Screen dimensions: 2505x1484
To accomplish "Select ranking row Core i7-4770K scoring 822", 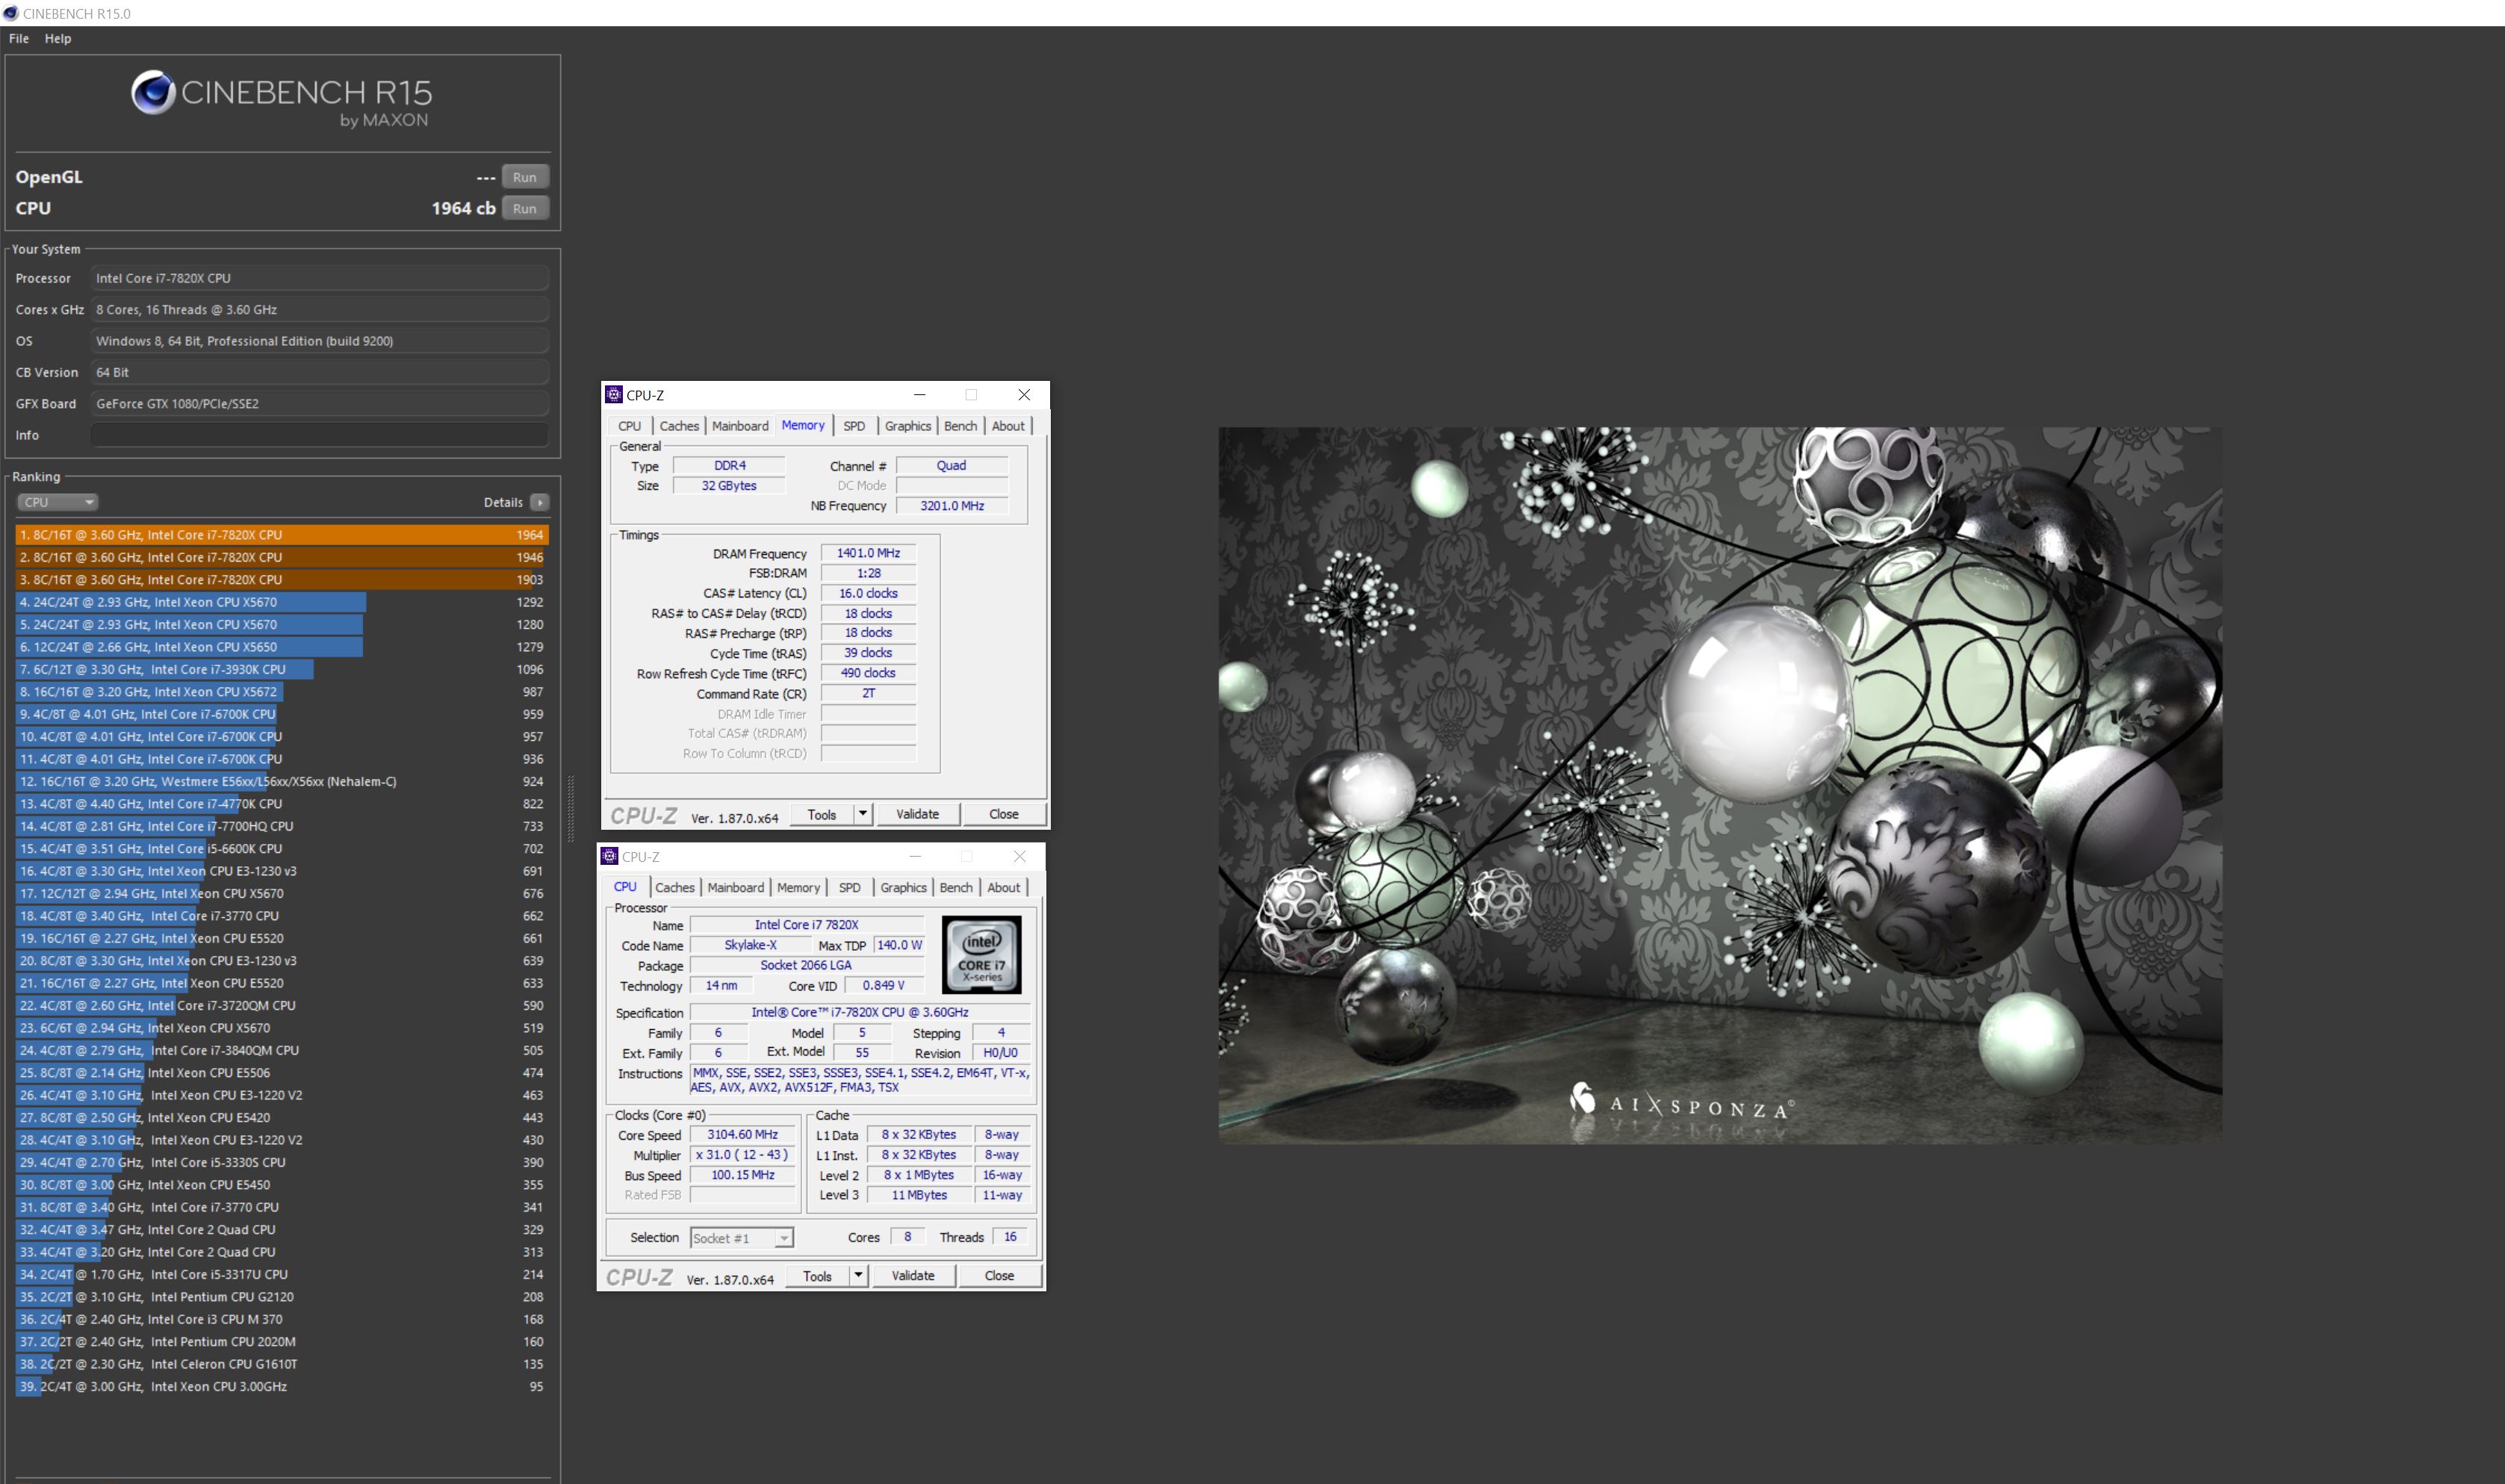I will 282,804.
